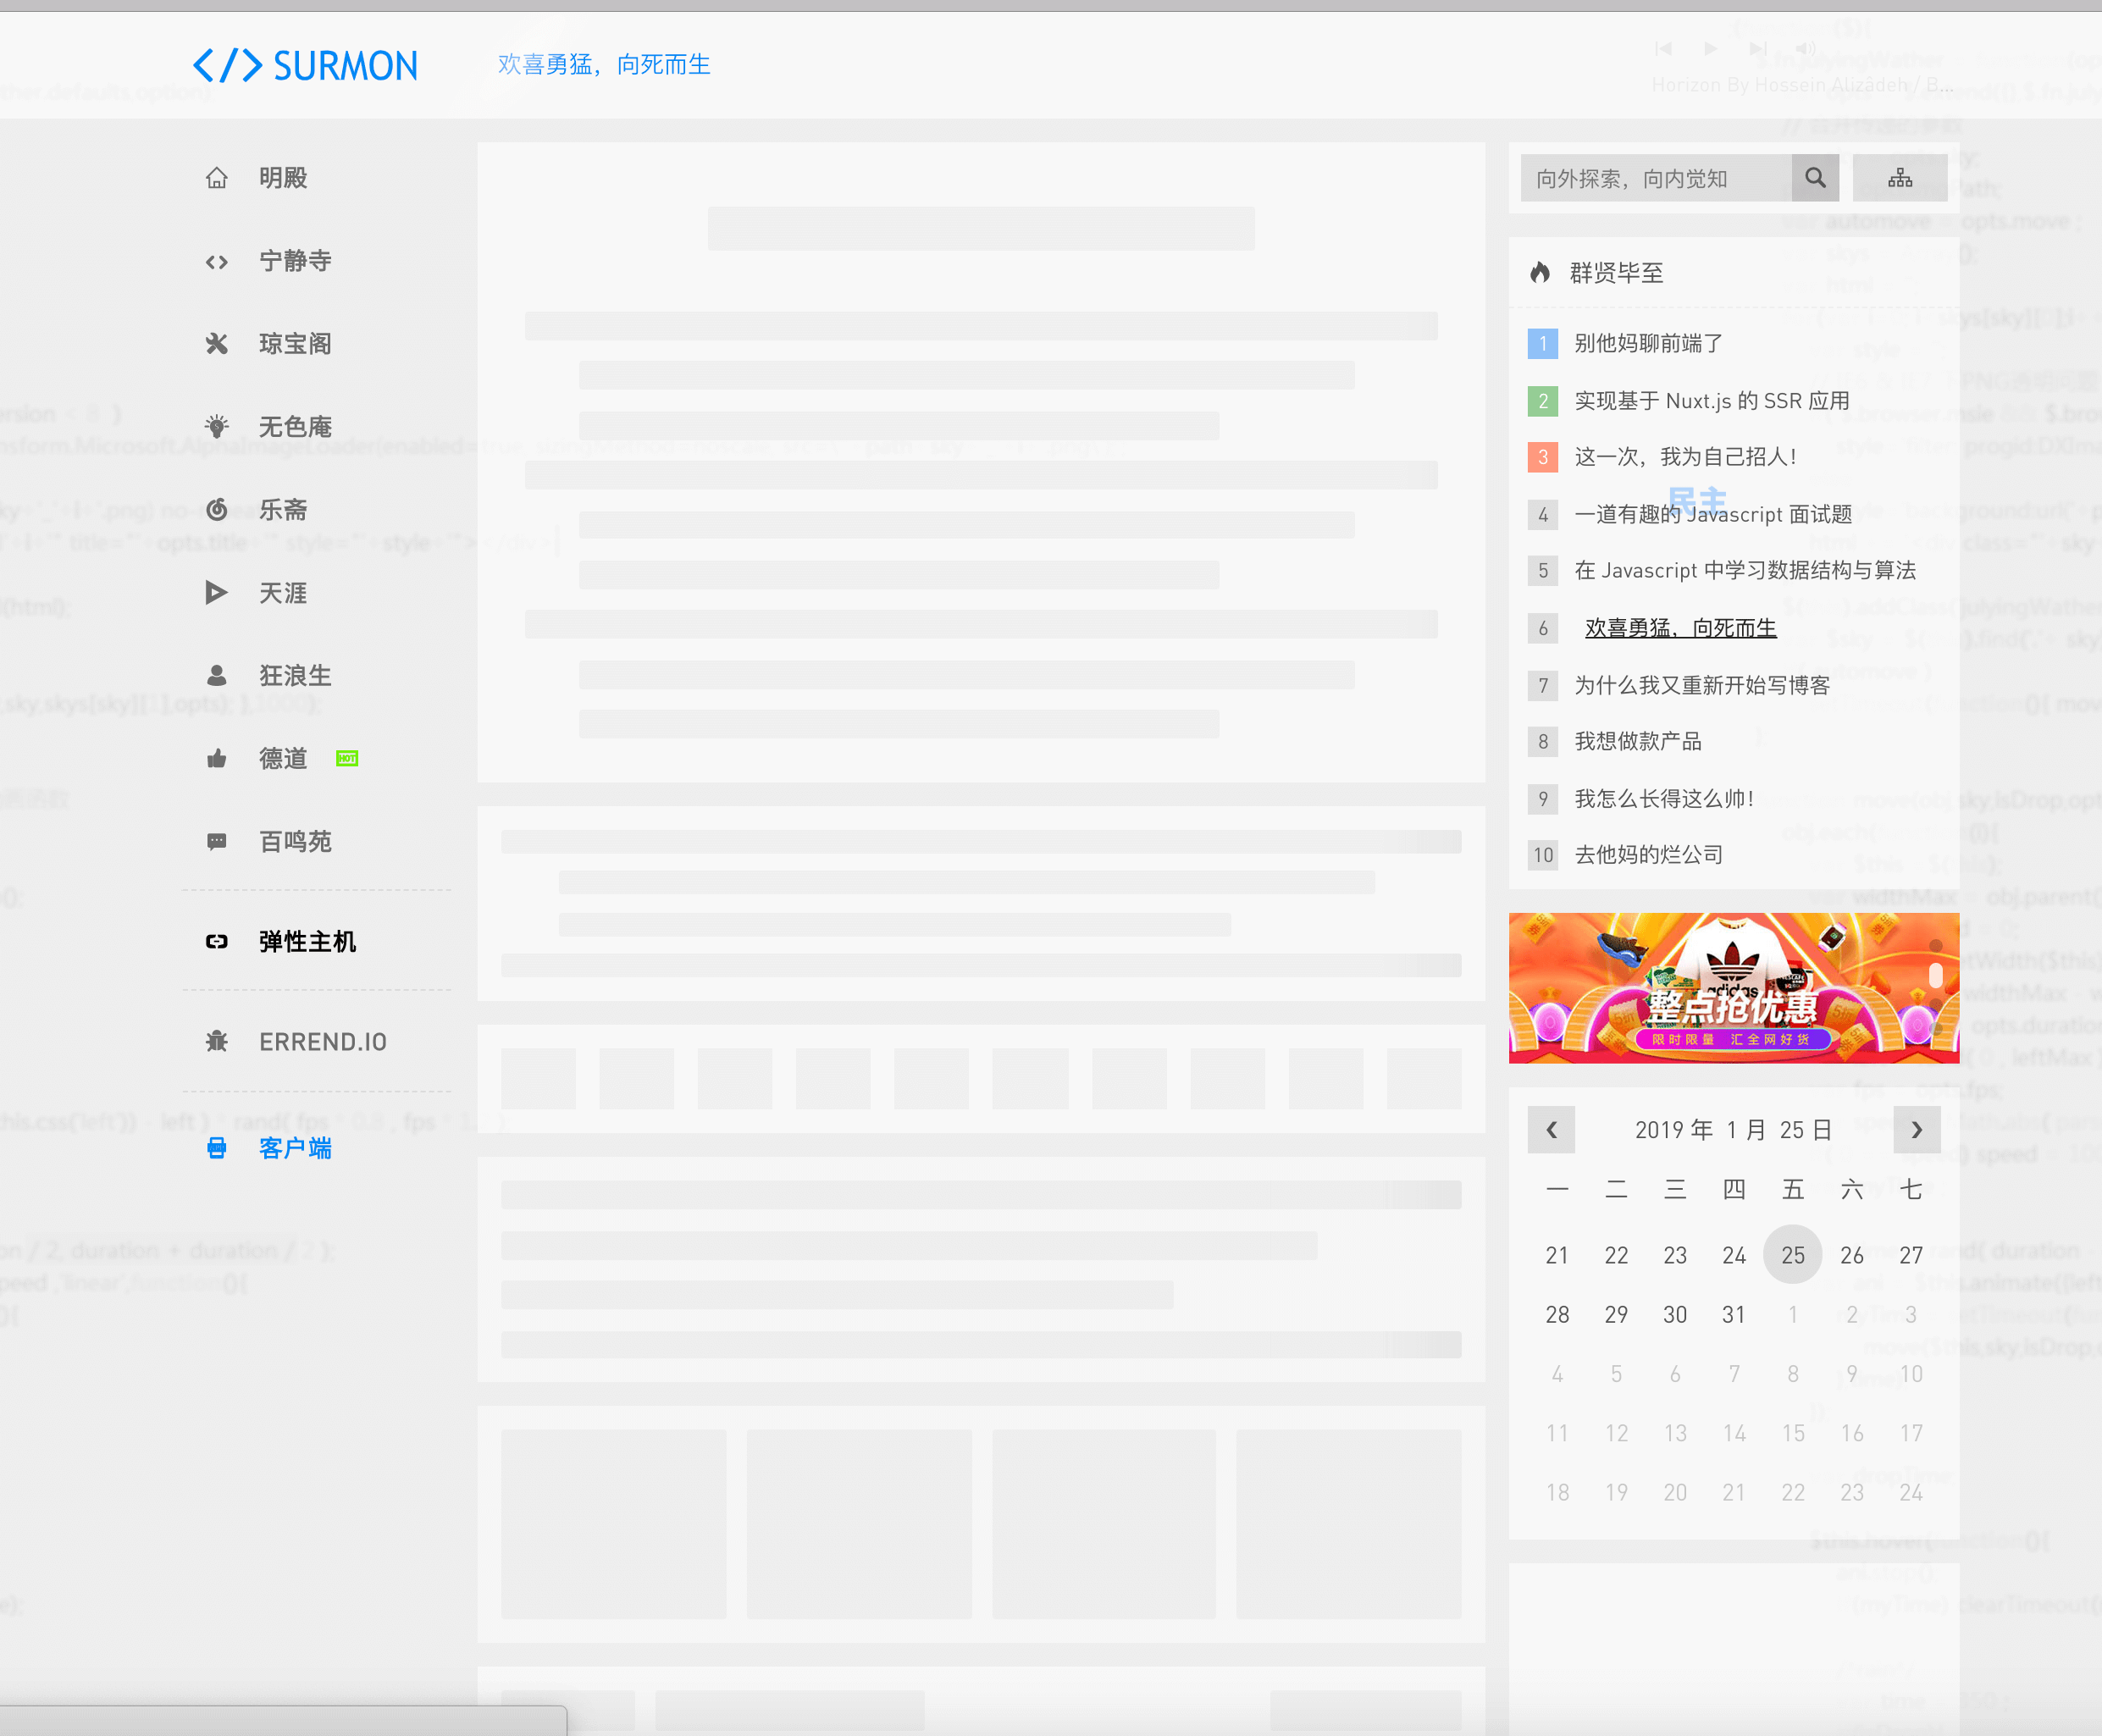This screenshot has width=2102, height=1736.
Task: Go to previous month in calendar
Action: [1551, 1130]
